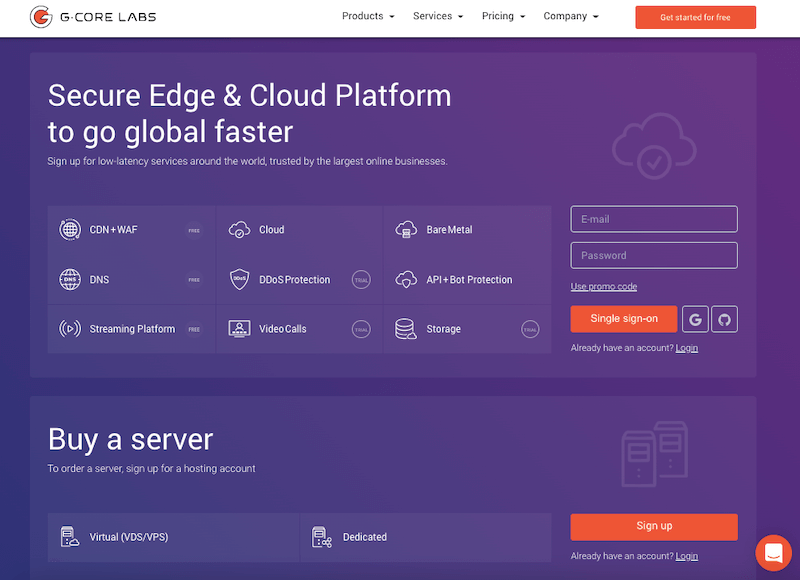Viewport: 800px width, 580px height.
Task: Click the TRIAL badge on DDoS Protection
Action: pos(361,280)
